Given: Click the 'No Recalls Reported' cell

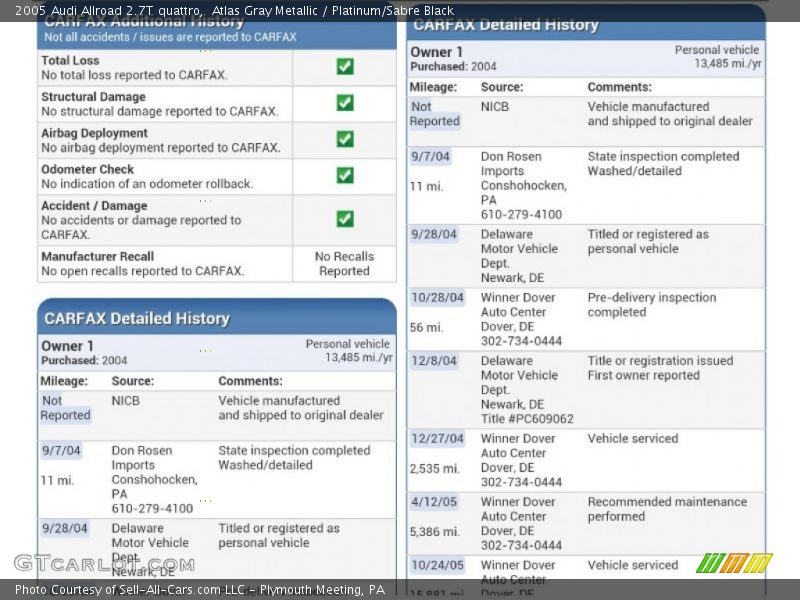Looking at the screenshot, I should (344, 264).
